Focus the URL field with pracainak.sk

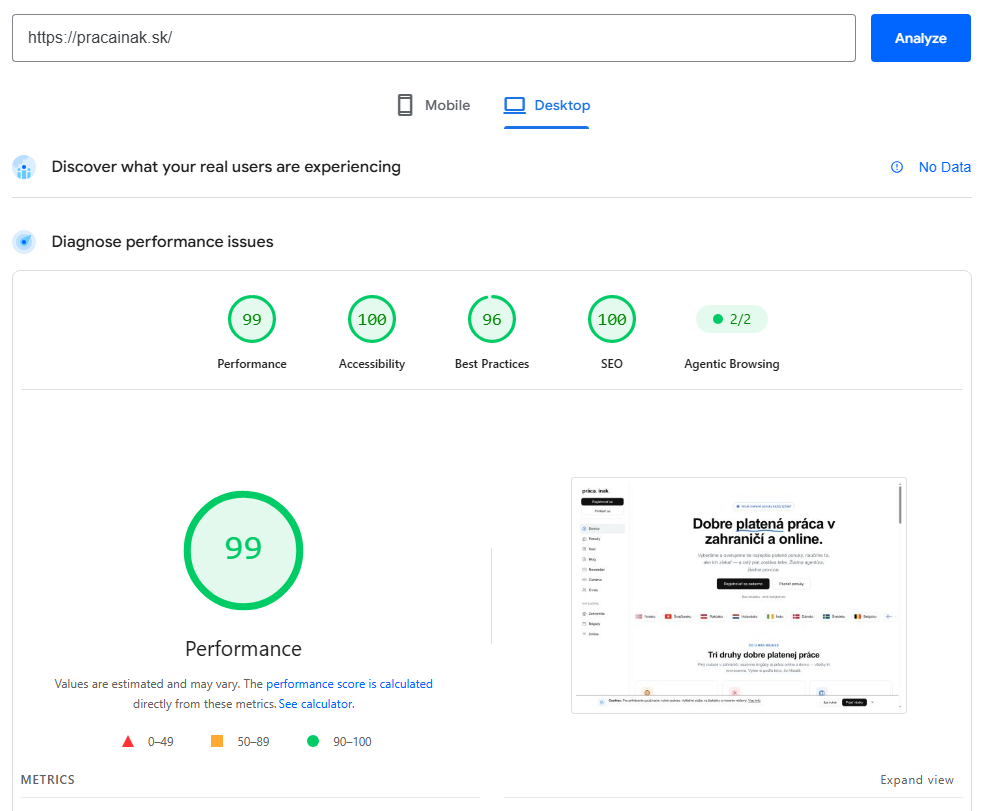click(433, 38)
